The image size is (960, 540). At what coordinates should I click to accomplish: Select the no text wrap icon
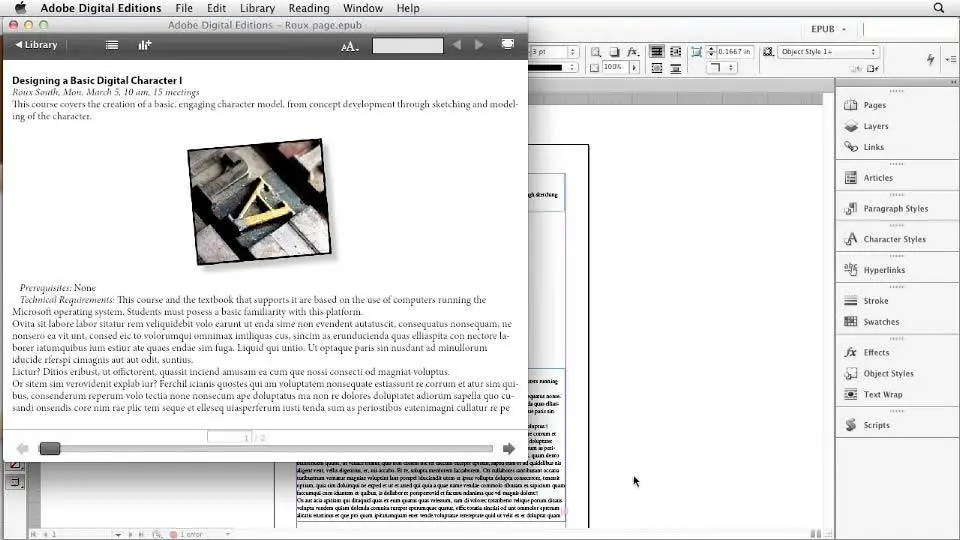[x=656, y=52]
